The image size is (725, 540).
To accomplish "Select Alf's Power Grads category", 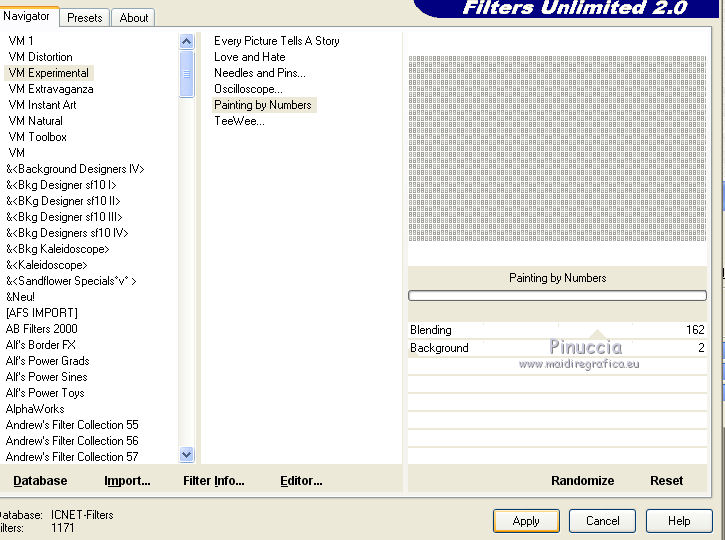I will (48, 361).
